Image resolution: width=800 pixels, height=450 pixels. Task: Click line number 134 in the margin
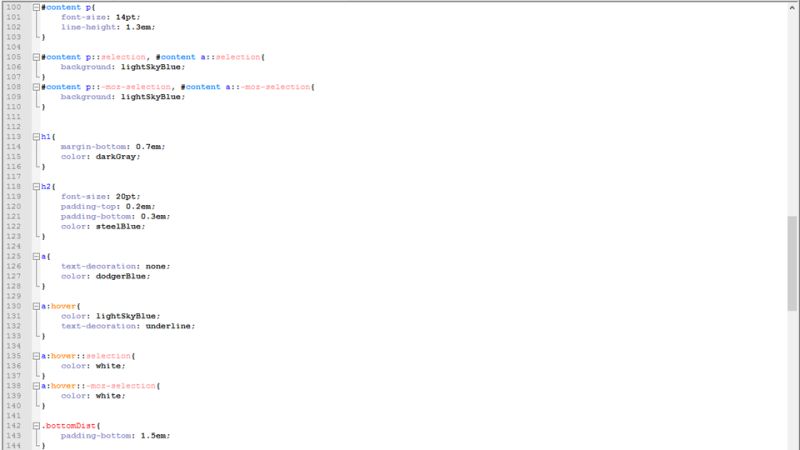coord(14,346)
